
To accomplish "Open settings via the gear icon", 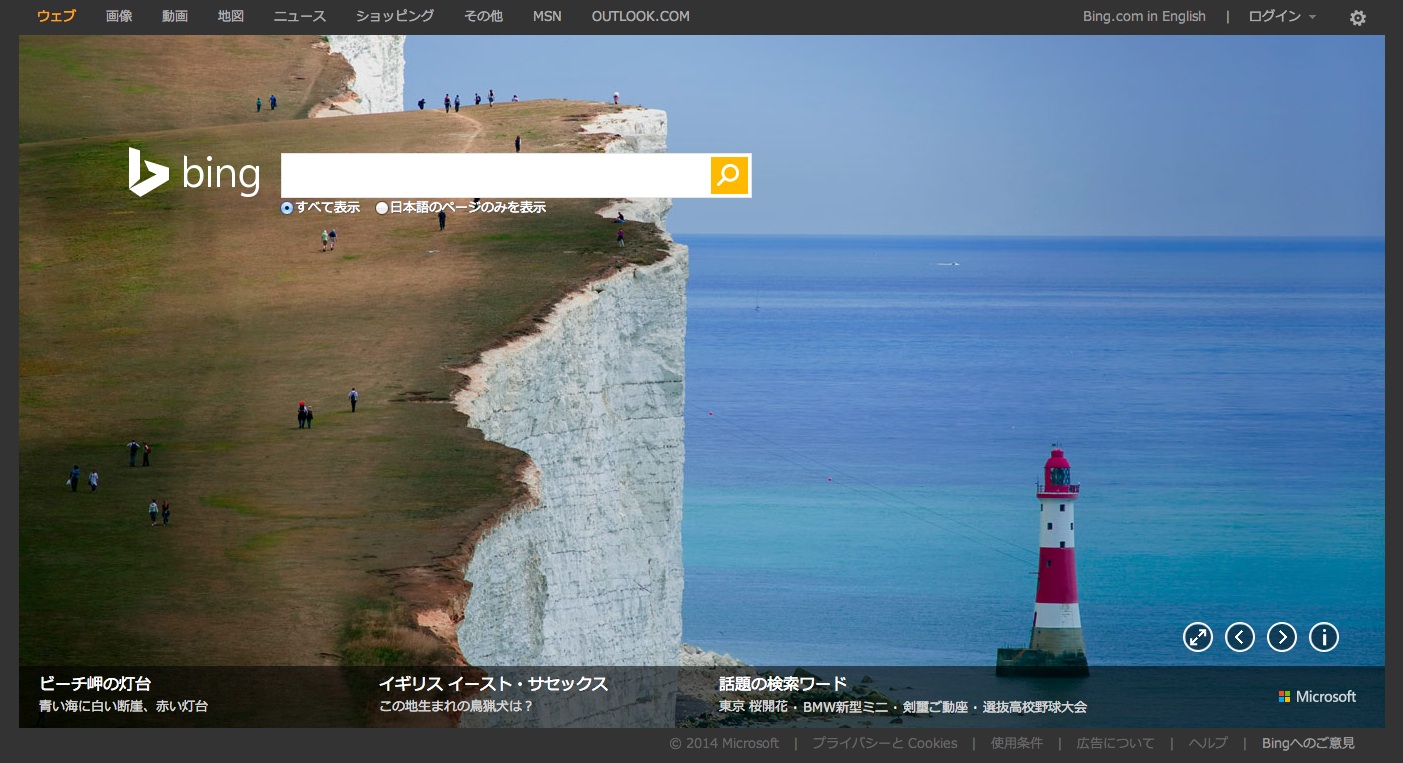I will point(1357,18).
